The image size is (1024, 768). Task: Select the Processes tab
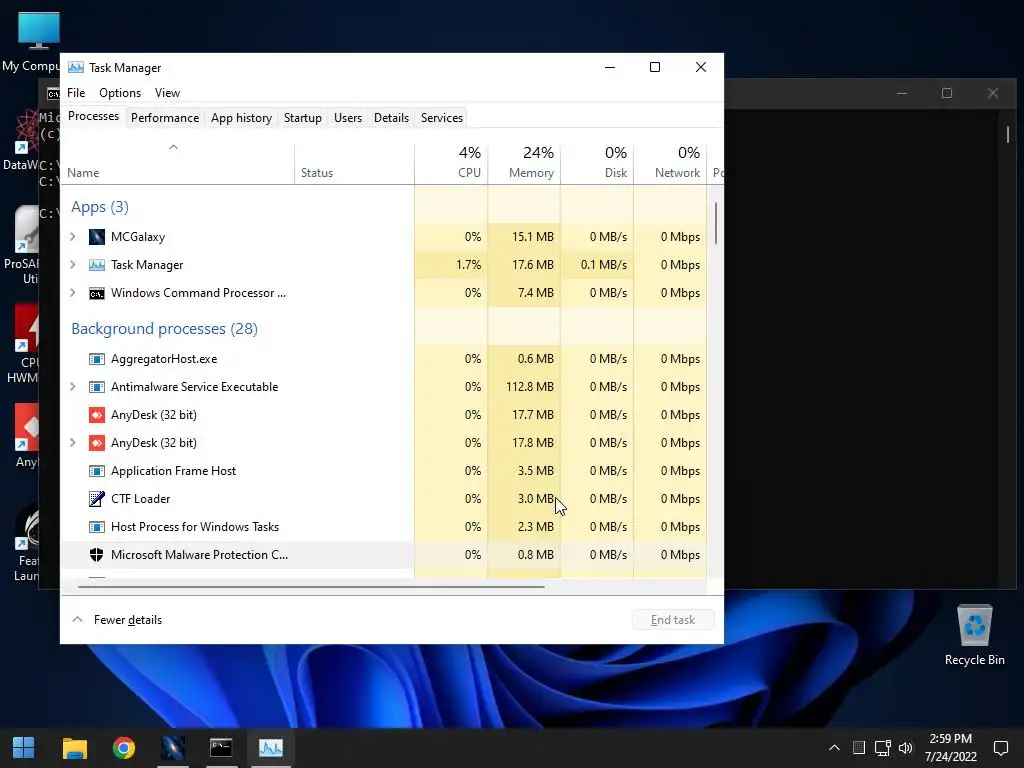(93, 116)
